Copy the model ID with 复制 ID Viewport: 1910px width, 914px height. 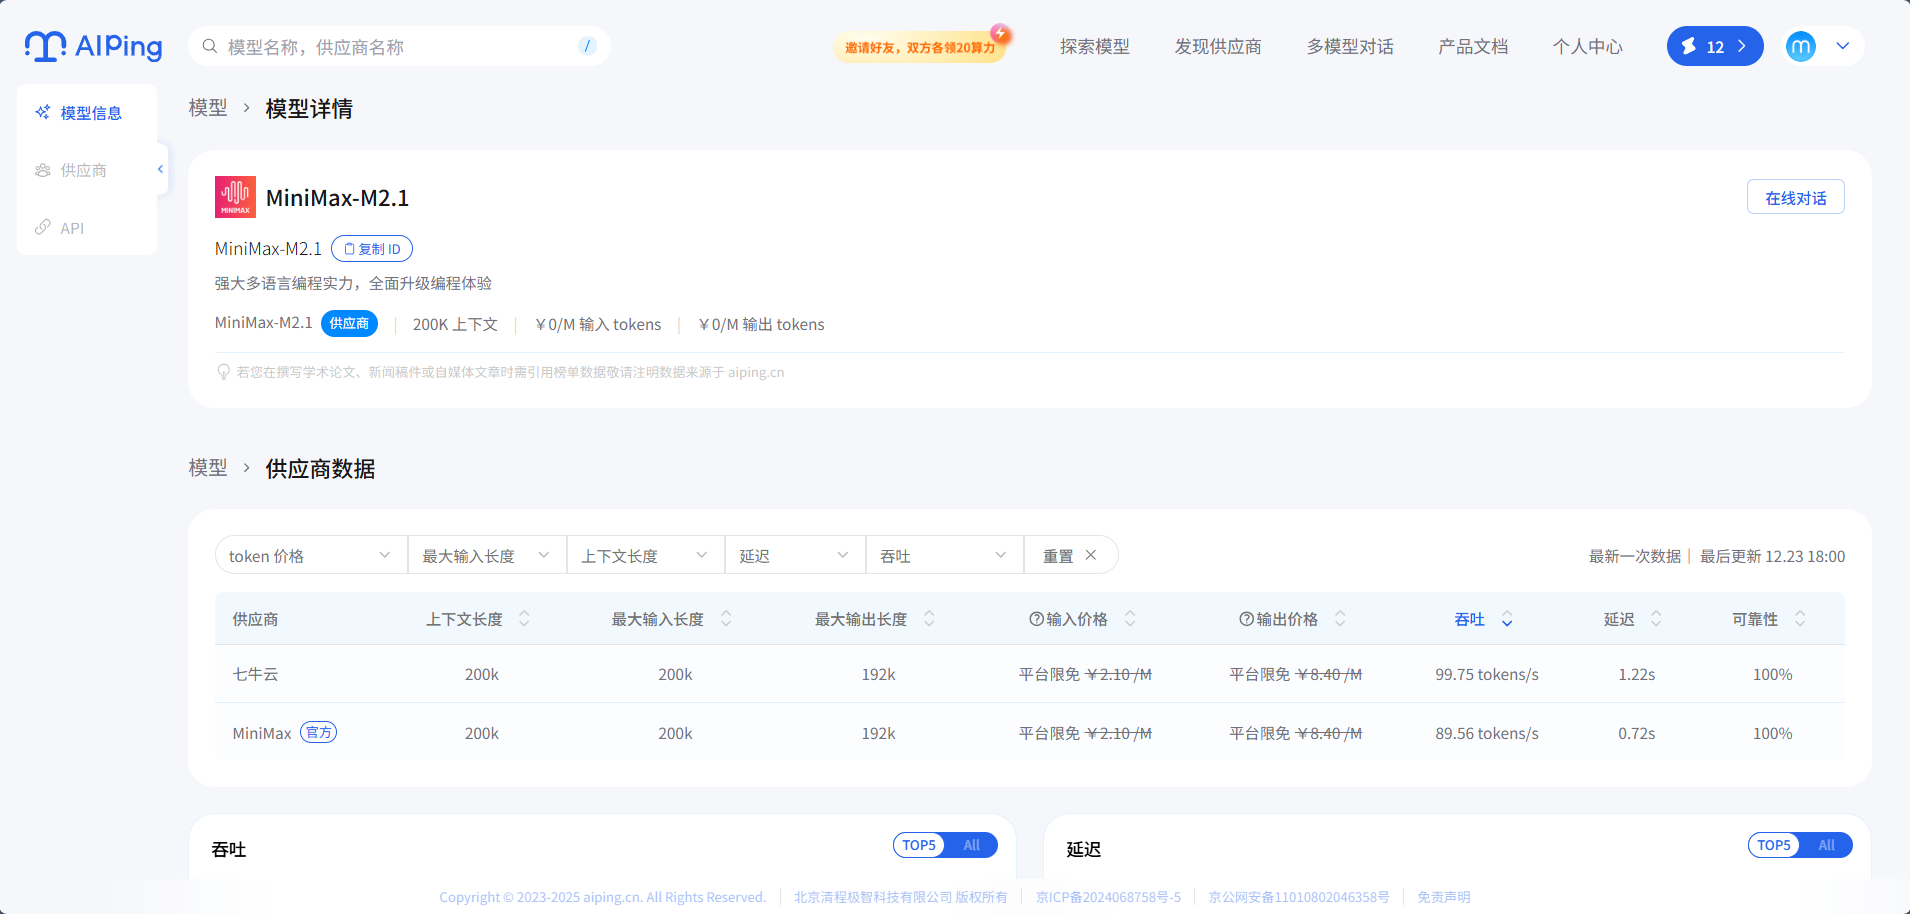tap(372, 249)
